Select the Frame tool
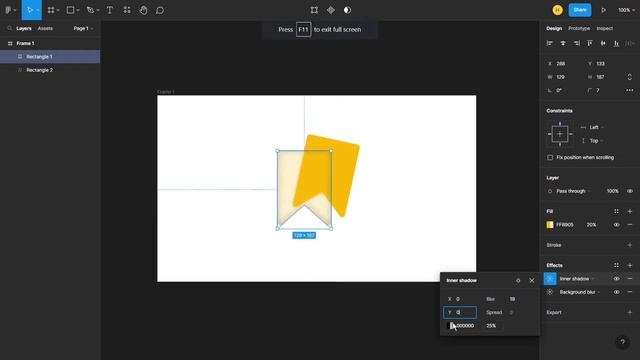Image resolution: width=640 pixels, height=360 pixels. tap(51, 10)
